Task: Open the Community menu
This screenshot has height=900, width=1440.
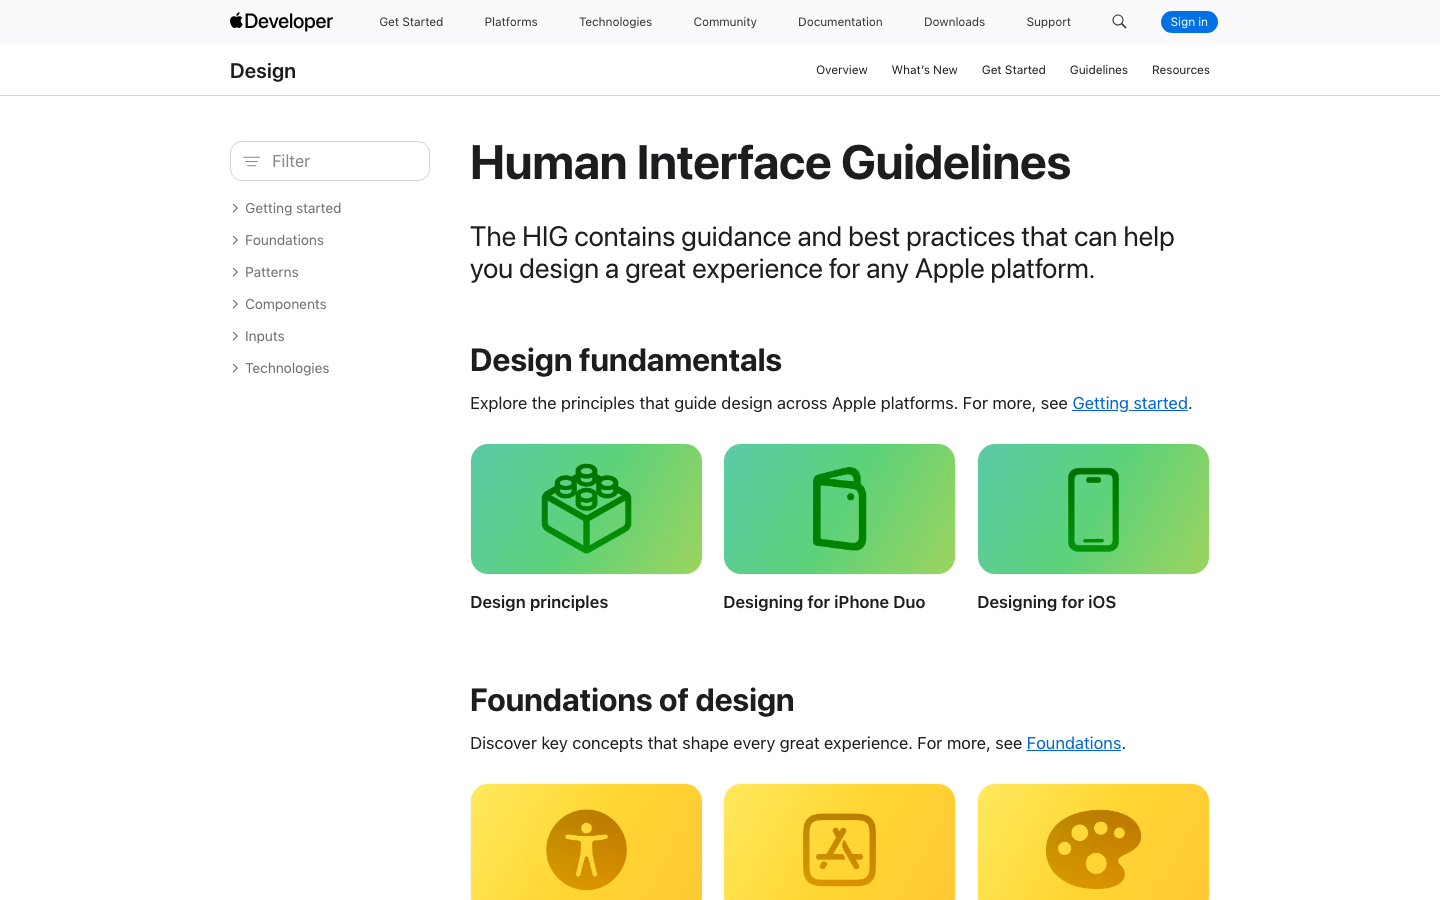Action: [x=725, y=22]
